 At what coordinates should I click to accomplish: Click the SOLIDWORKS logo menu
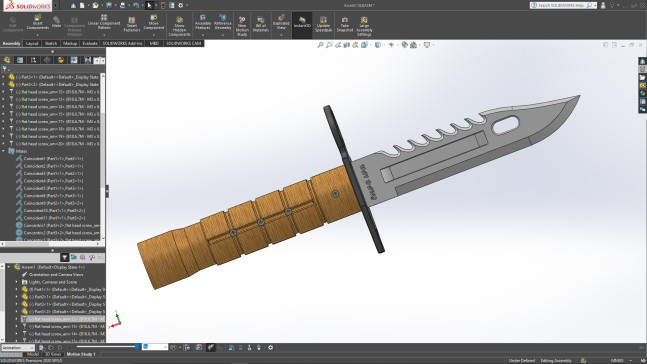pos(27,6)
